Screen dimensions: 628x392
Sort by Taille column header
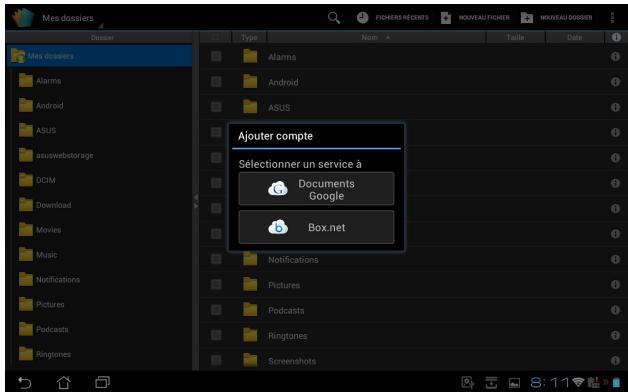(515, 37)
